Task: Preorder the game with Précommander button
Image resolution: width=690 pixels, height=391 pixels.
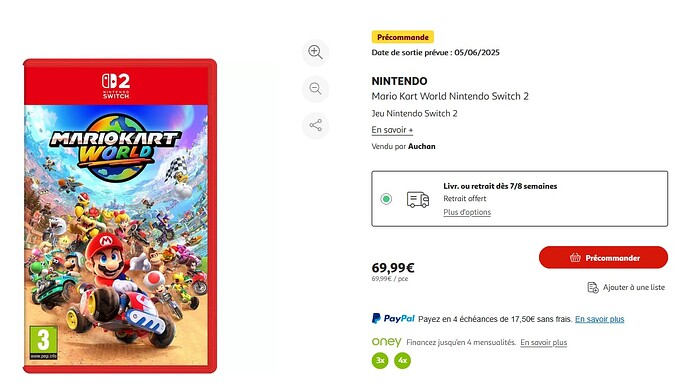Action: [603, 258]
